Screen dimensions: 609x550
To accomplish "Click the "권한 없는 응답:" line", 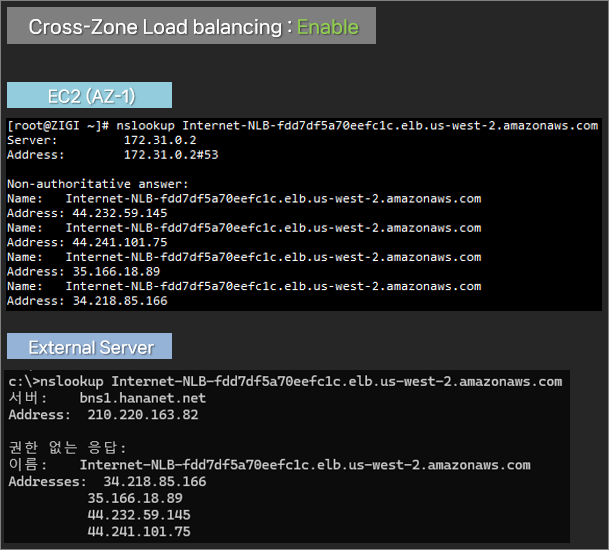I will (67, 448).
